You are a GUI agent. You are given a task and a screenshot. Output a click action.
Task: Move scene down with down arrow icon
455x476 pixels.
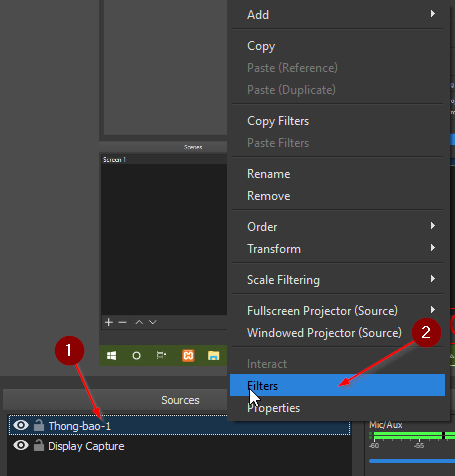(x=153, y=322)
